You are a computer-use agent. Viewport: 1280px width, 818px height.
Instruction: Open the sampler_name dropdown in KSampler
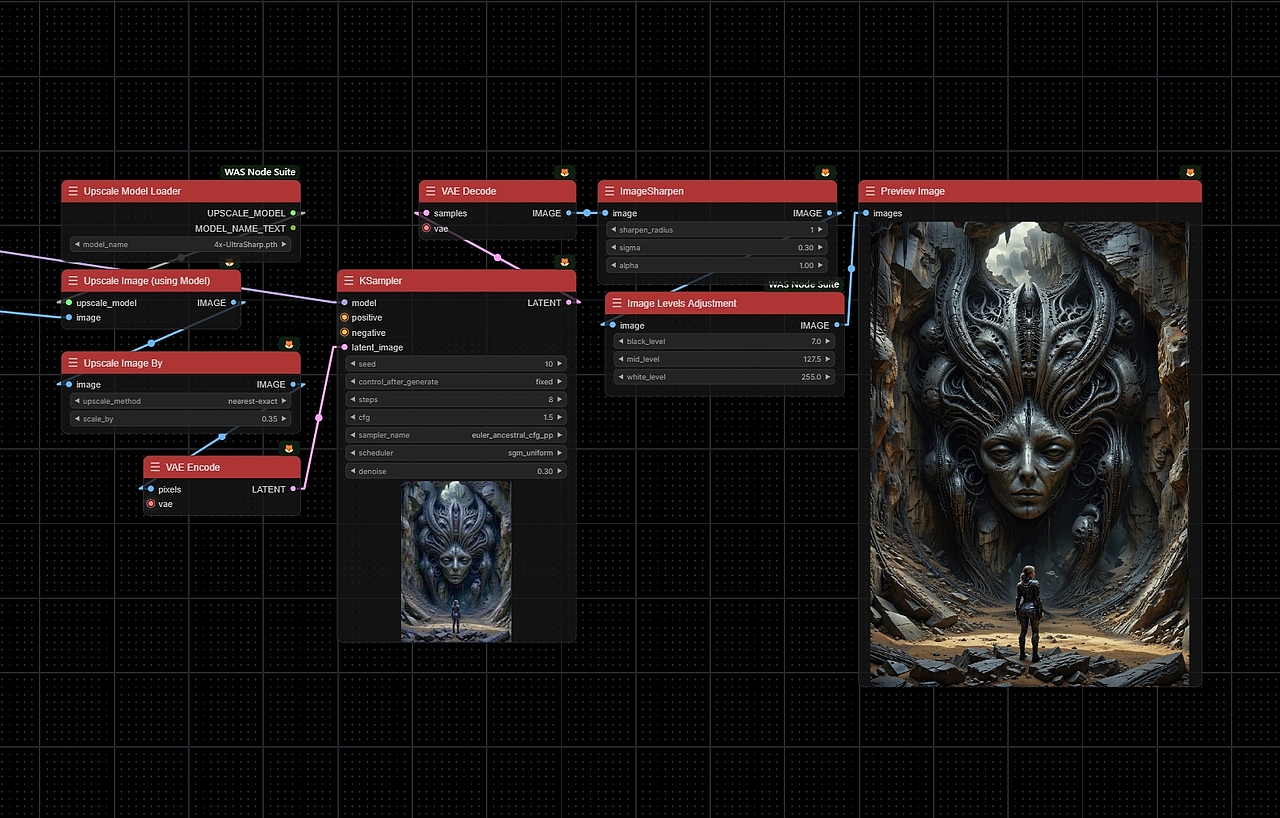tap(456, 436)
